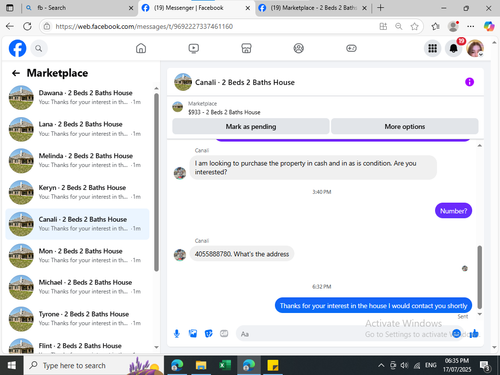The width and height of the screenshot is (500, 375).
Task: Open the Video (Watch) icon
Action: [x=194, y=48]
